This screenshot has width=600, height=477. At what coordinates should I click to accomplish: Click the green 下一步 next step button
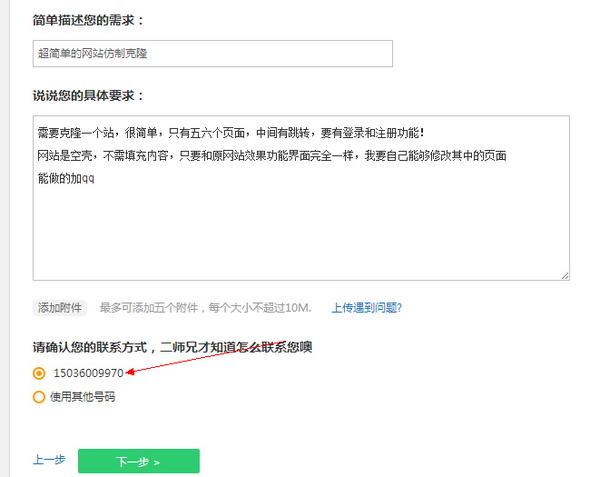[x=139, y=461]
